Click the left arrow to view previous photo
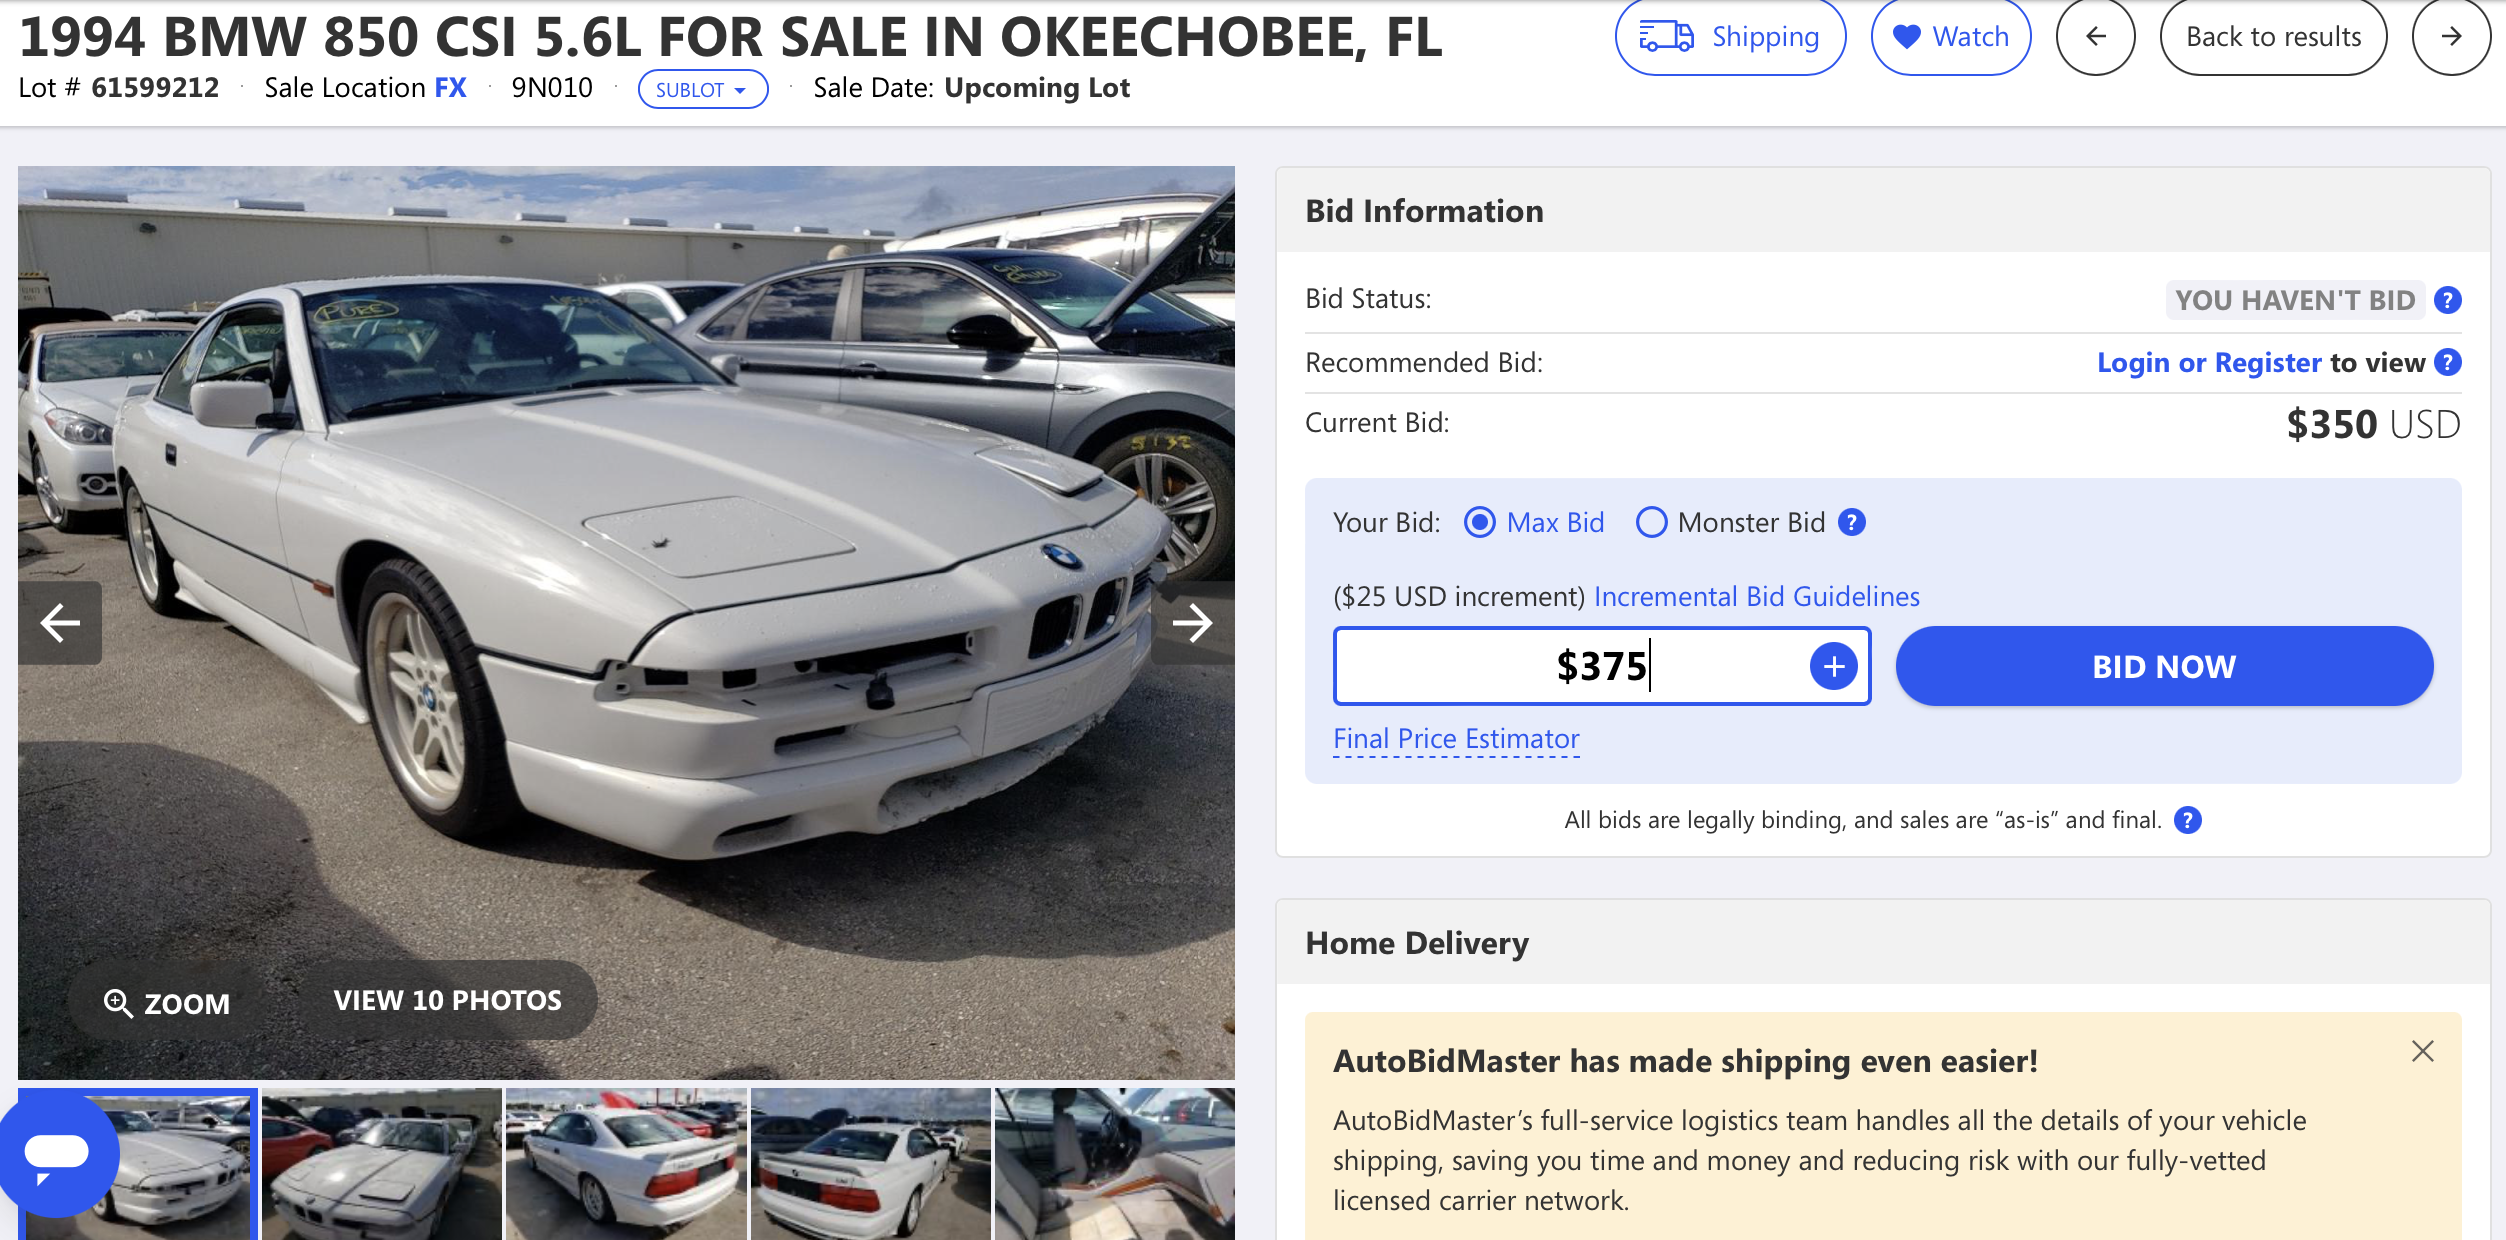Screen dimensions: 2506x1240 pyautogui.click(x=60, y=623)
